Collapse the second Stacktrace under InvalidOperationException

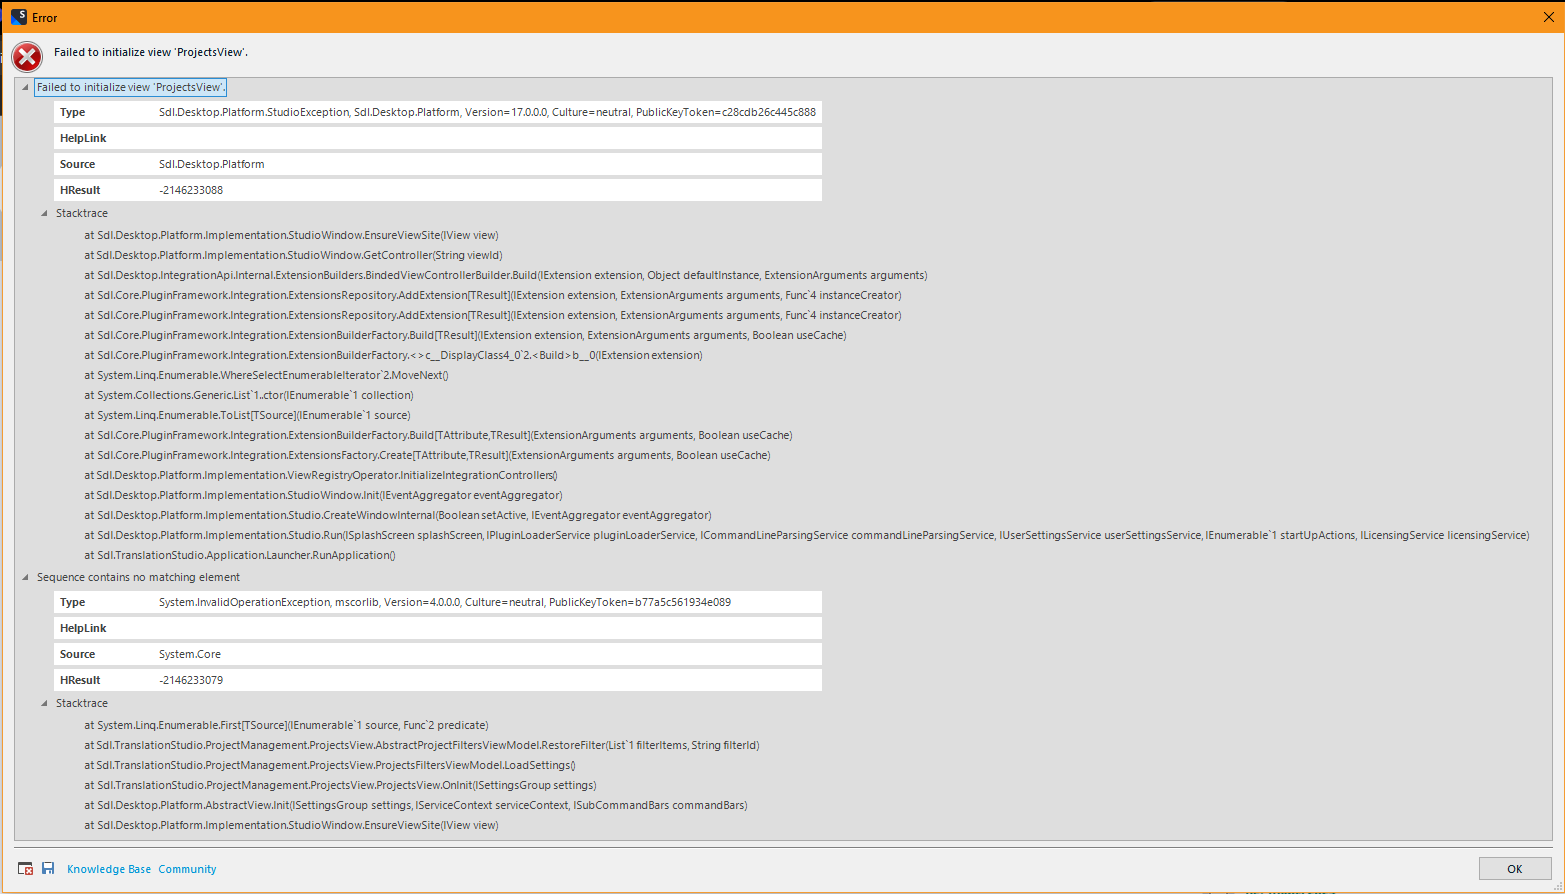click(44, 703)
